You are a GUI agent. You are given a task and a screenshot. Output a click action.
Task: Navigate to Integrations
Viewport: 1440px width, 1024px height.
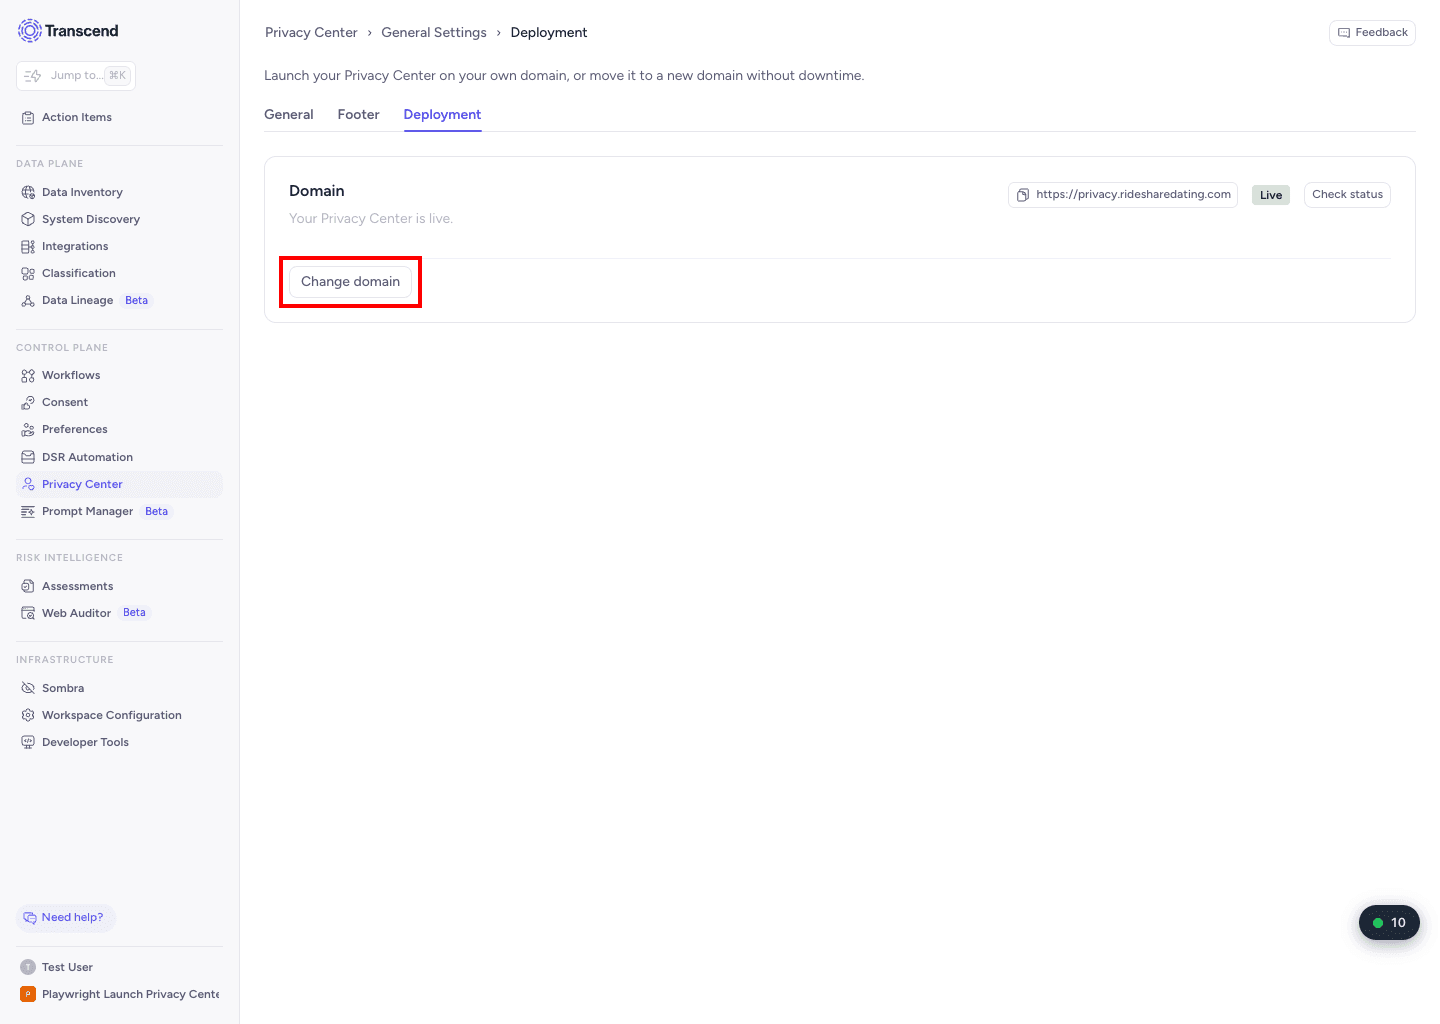click(119, 246)
